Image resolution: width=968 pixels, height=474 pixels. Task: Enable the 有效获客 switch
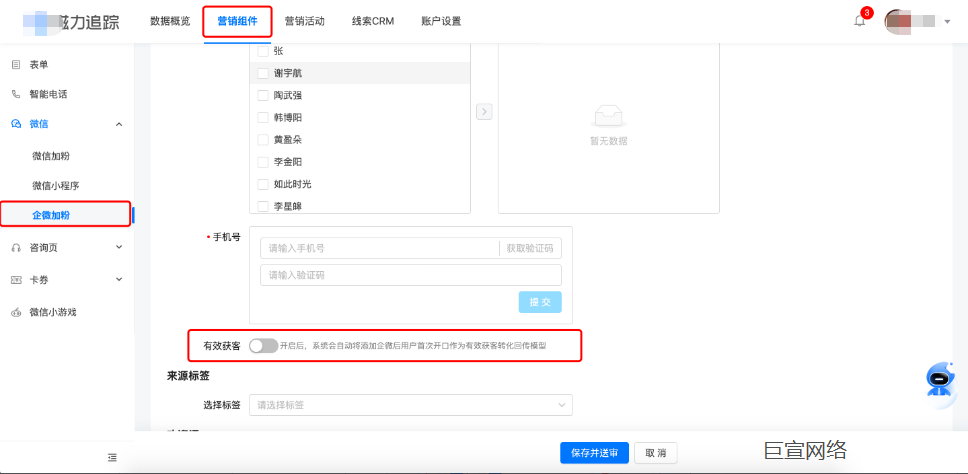(x=264, y=346)
